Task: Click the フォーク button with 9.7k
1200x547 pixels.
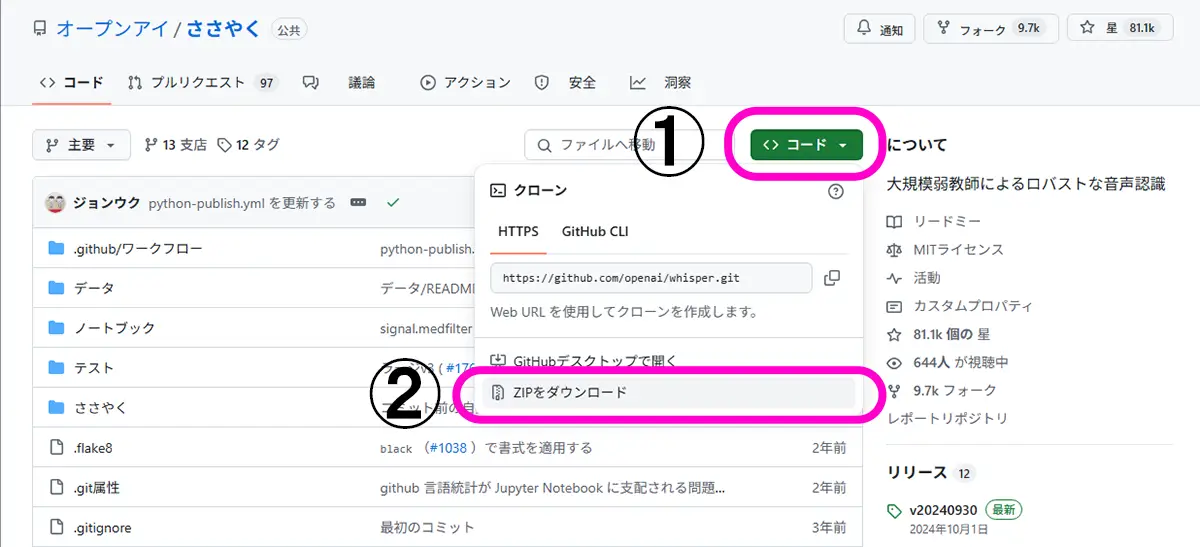Action: click(989, 29)
